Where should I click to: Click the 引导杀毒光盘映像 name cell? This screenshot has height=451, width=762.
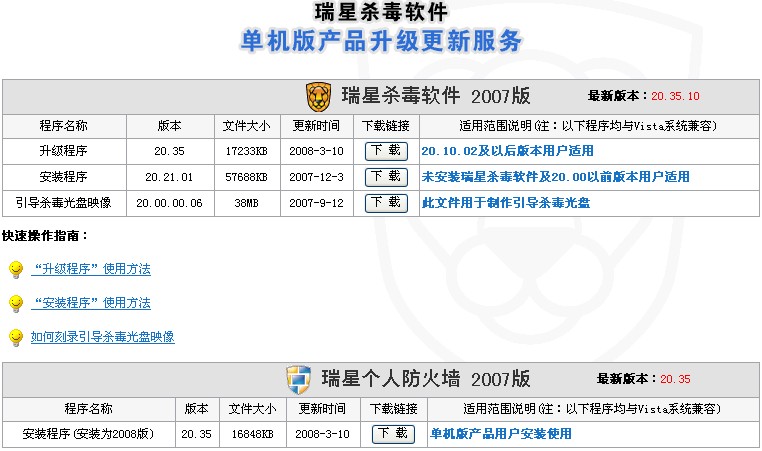(x=64, y=203)
